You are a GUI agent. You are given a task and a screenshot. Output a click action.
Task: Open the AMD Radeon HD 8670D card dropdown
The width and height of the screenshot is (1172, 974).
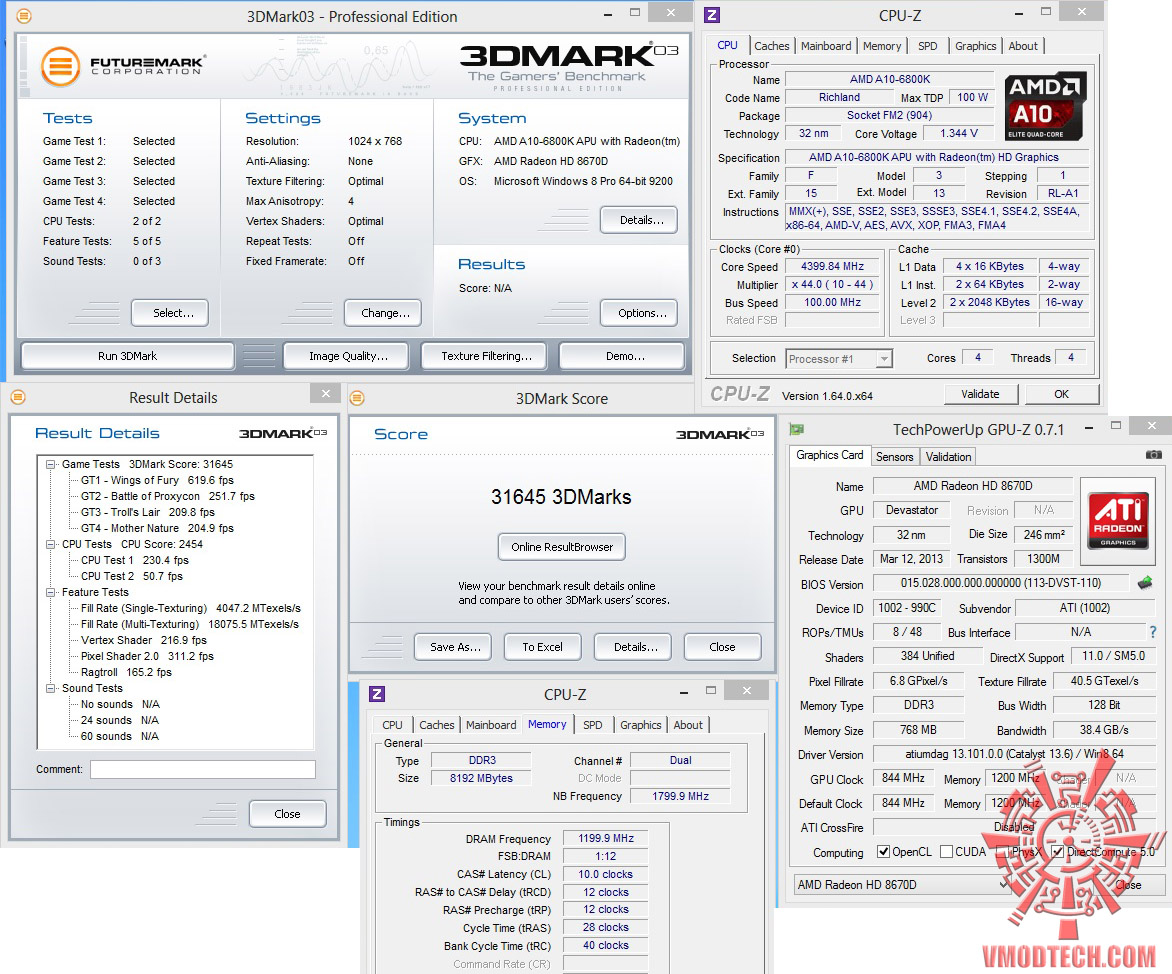(901, 884)
